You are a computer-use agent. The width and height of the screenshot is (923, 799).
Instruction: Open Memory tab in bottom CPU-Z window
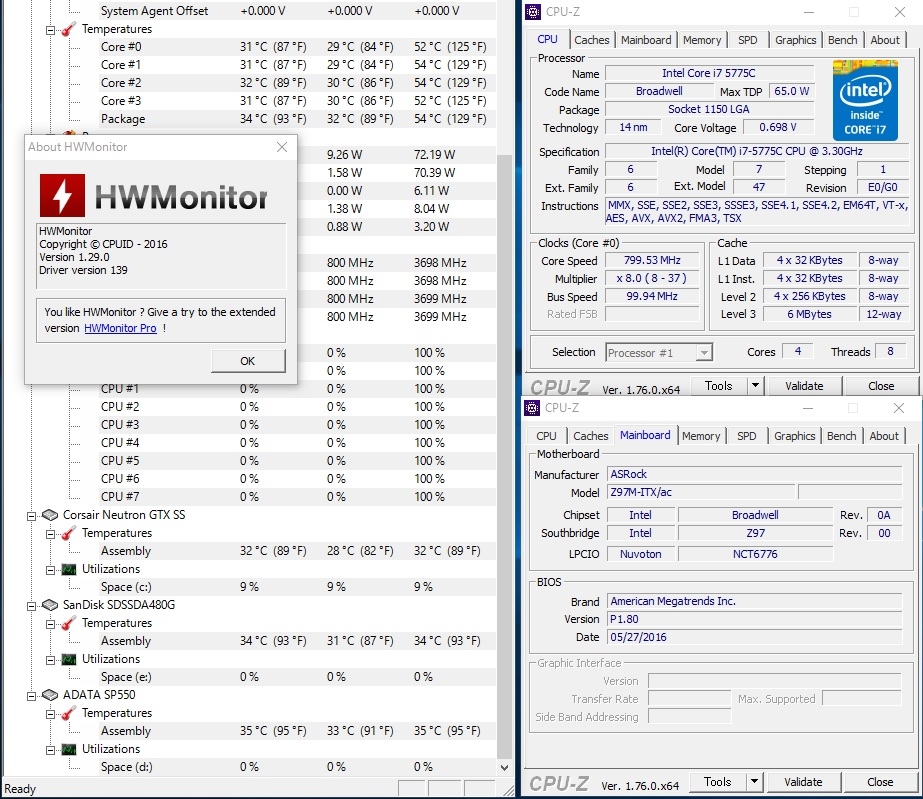[x=700, y=436]
